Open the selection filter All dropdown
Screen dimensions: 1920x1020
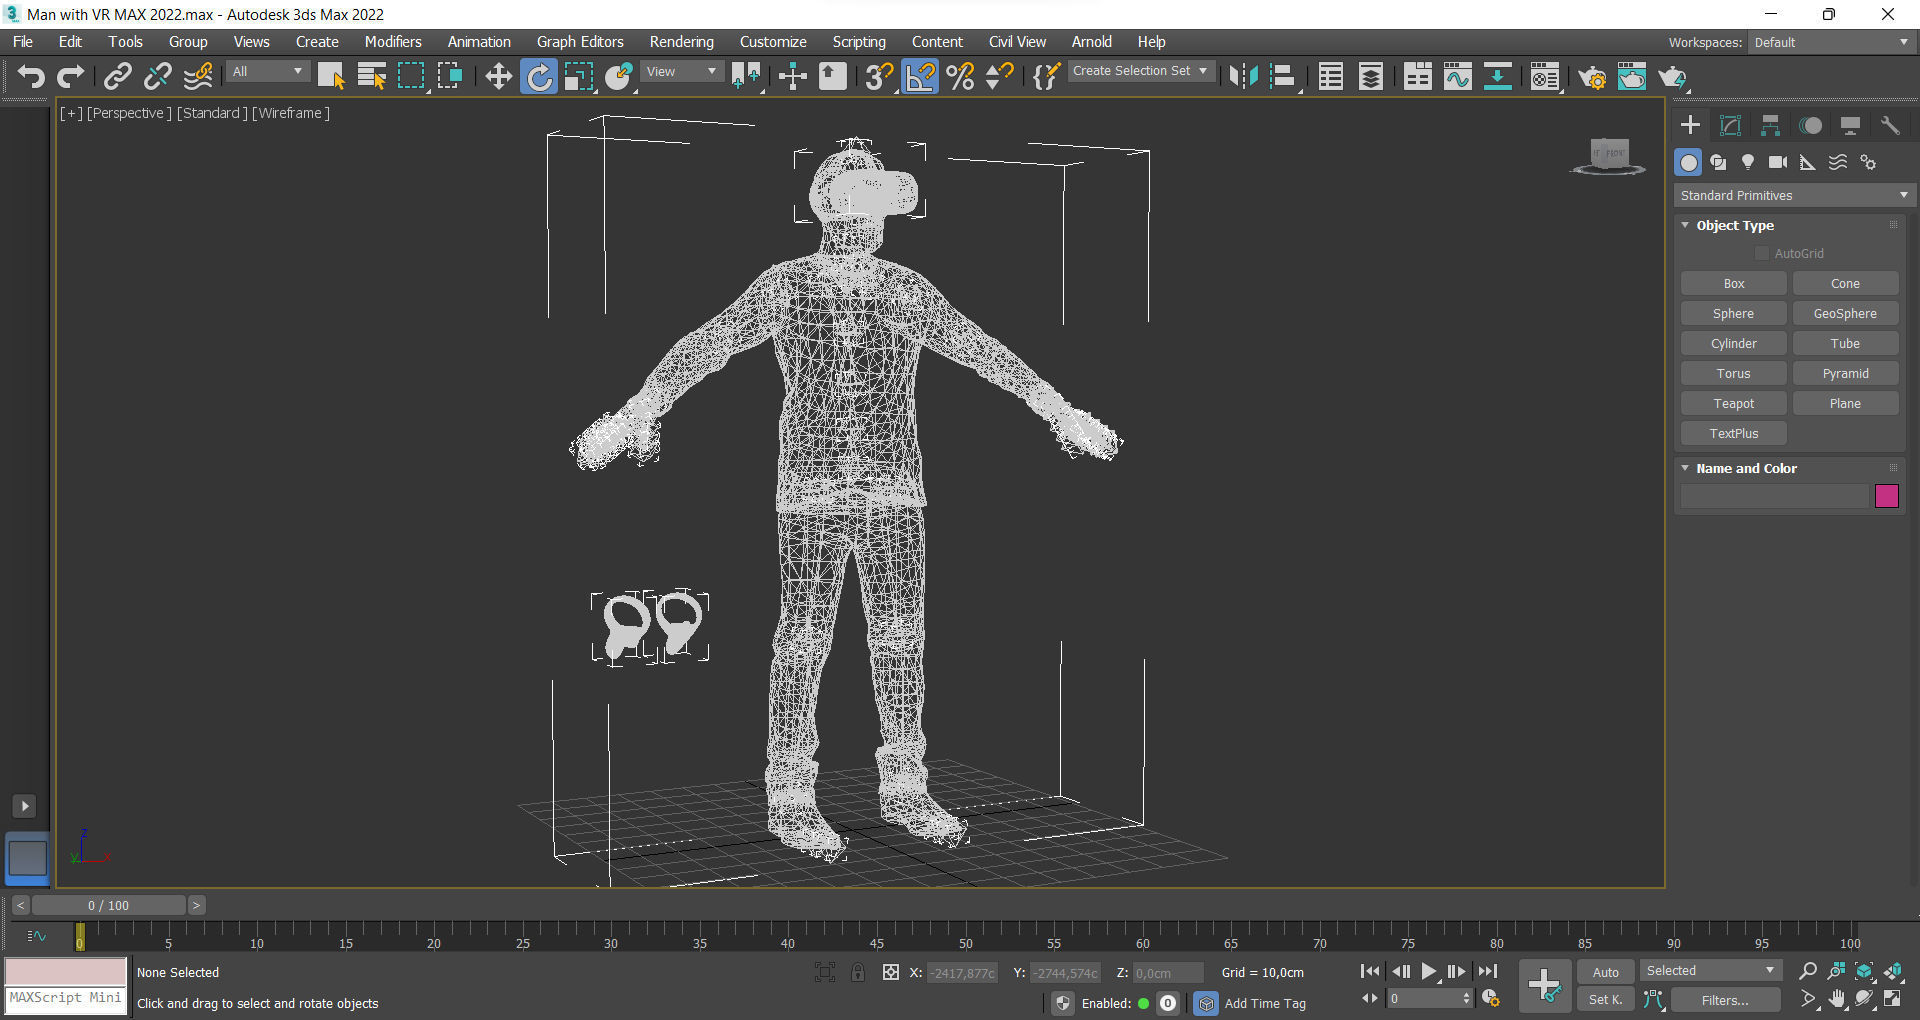coord(267,72)
